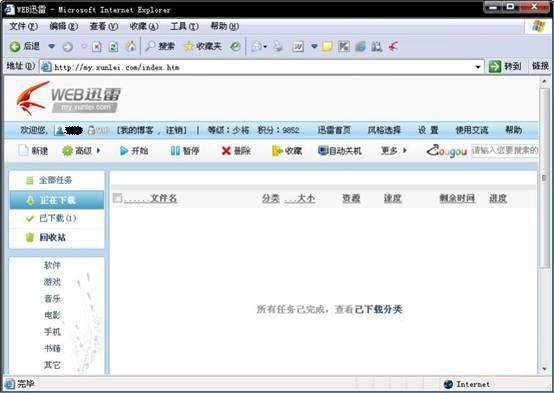Open the Tools (工具) menu

[184, 26]
